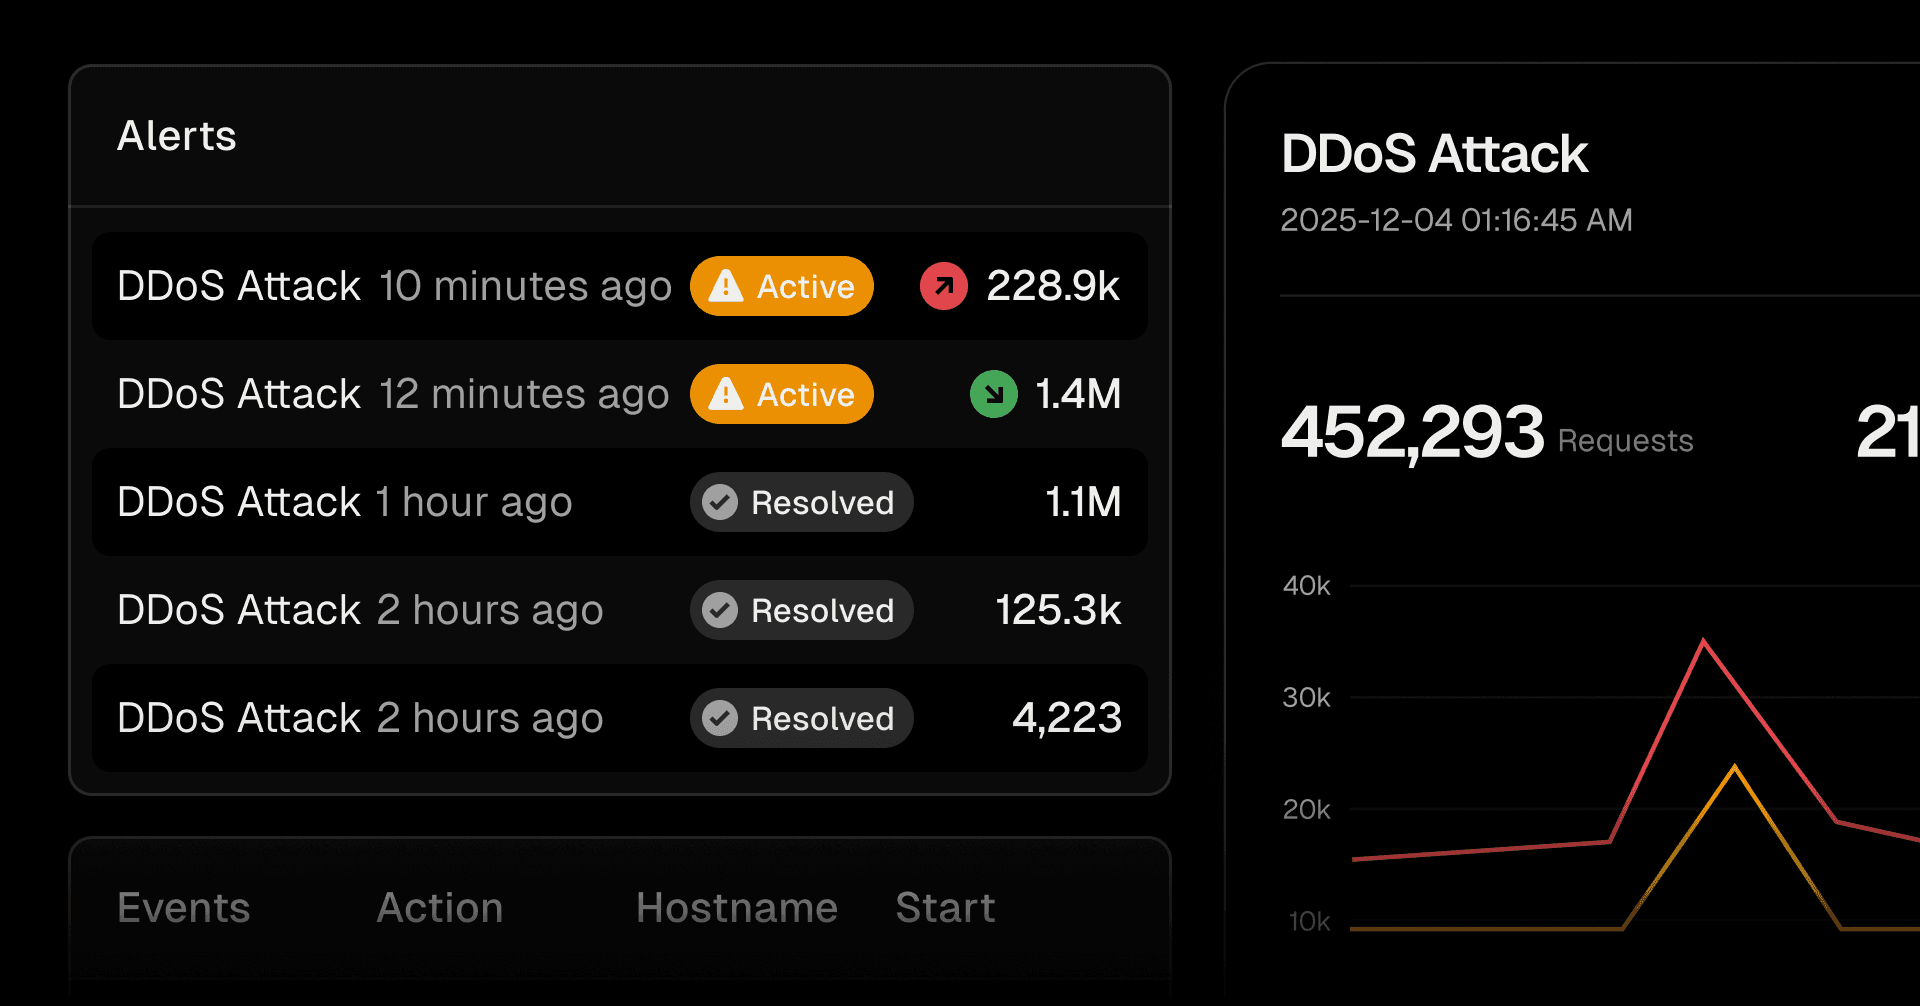Click warning triangle in 10 minutes ago alert

tap(725, 286)
